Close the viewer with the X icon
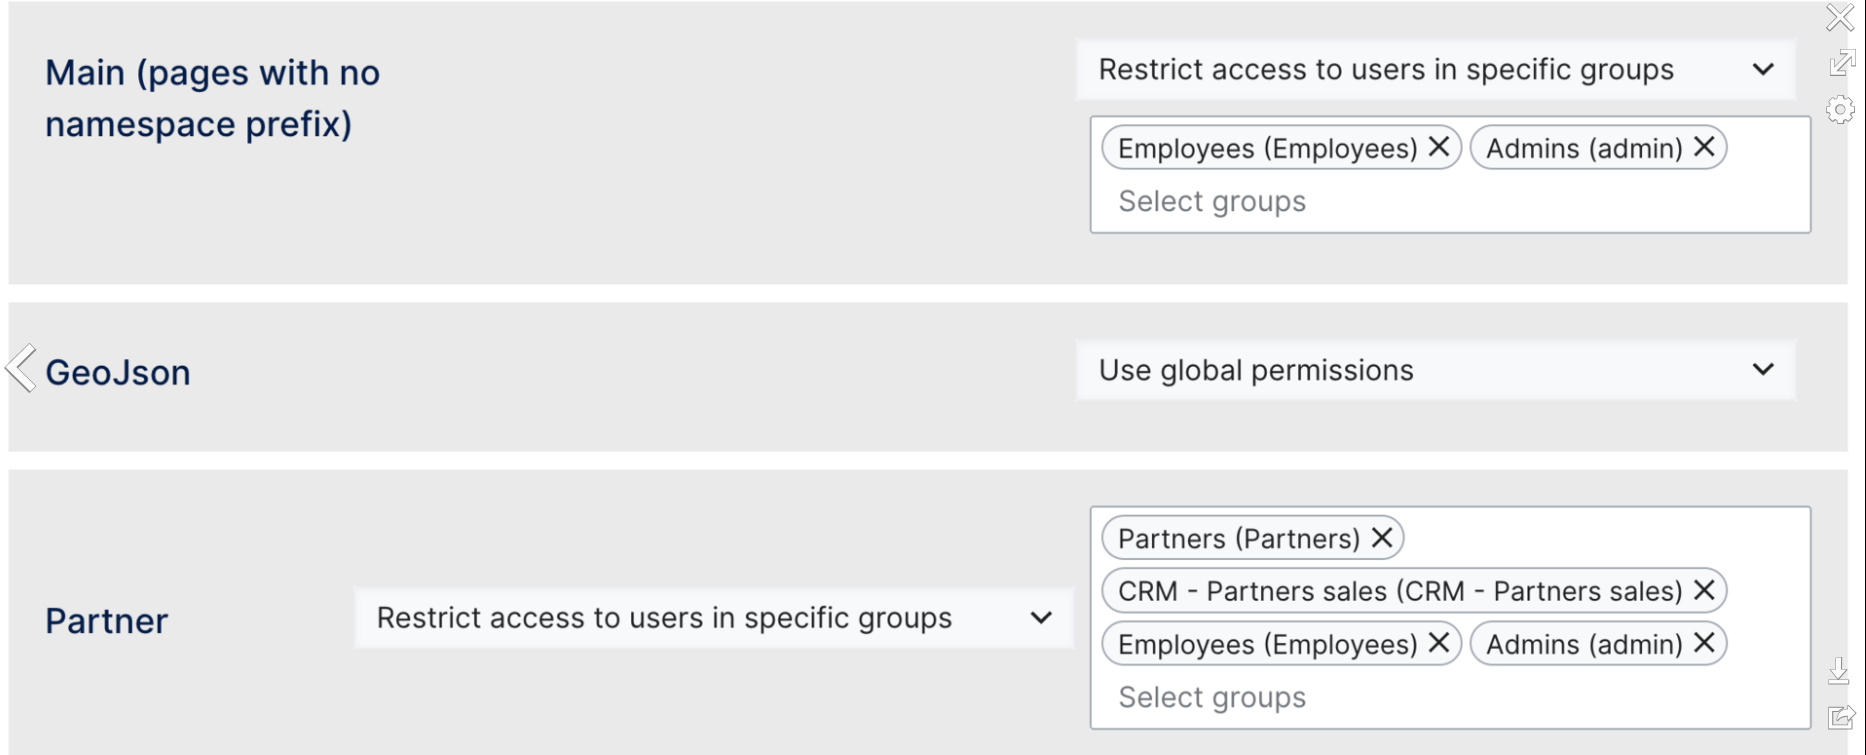This screenshot has height=755, width=1866. pyautogui.click(x=1840, y=18)
